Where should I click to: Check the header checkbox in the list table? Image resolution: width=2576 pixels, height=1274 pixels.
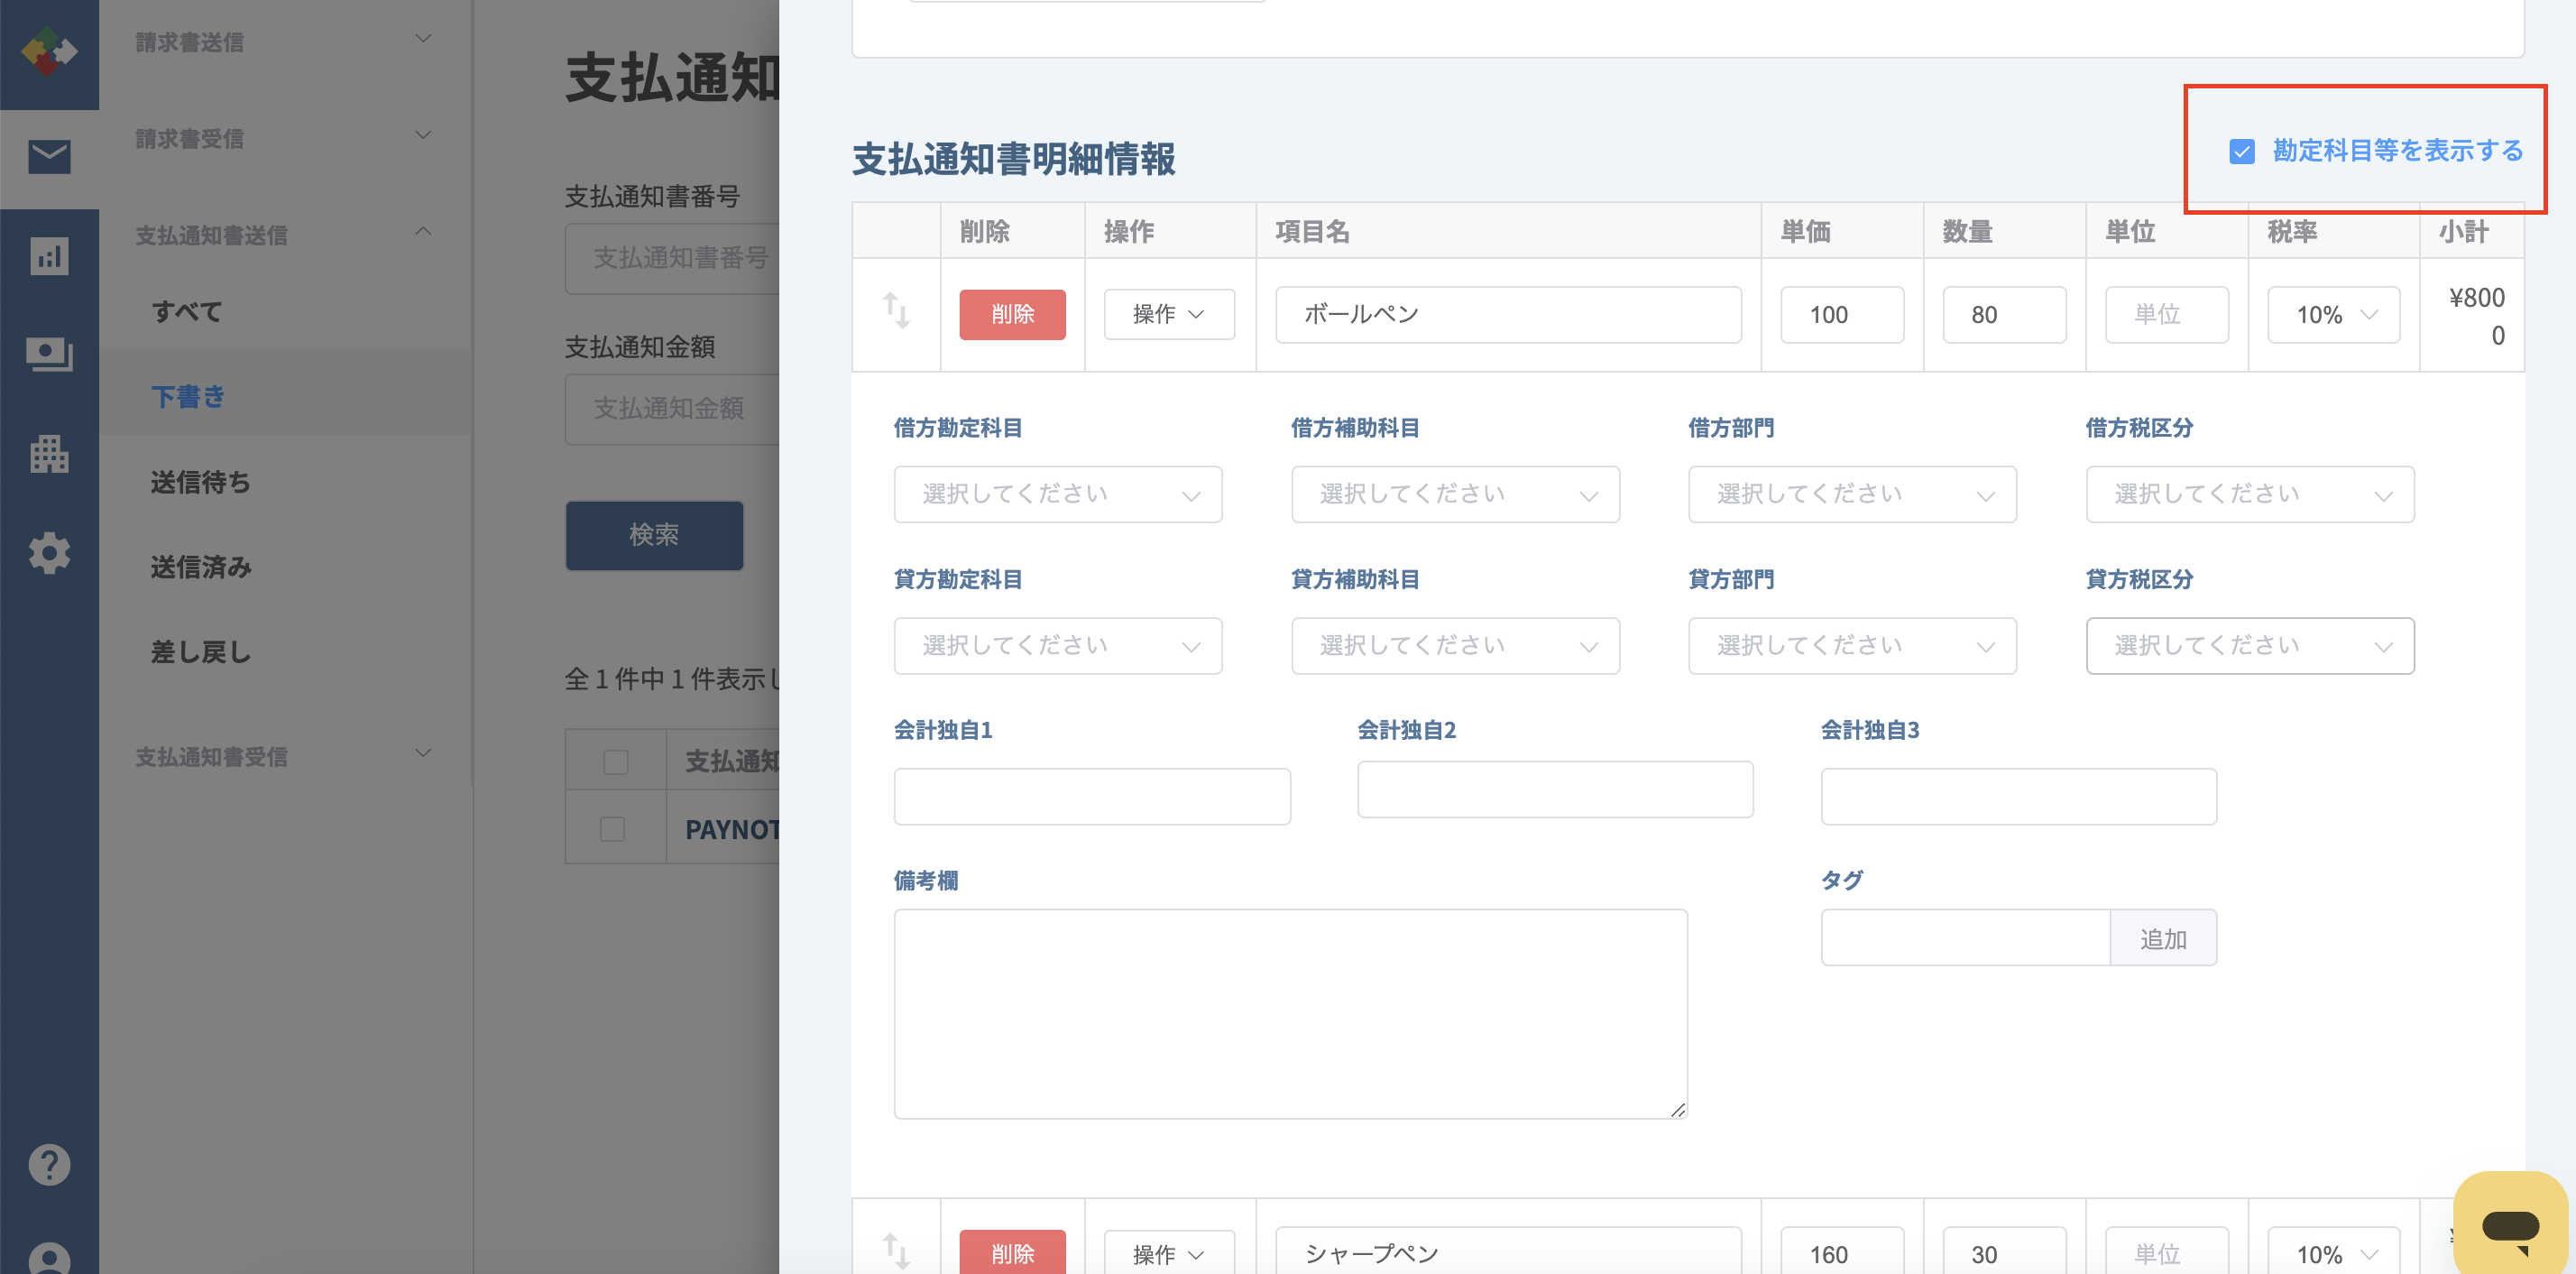616,762
